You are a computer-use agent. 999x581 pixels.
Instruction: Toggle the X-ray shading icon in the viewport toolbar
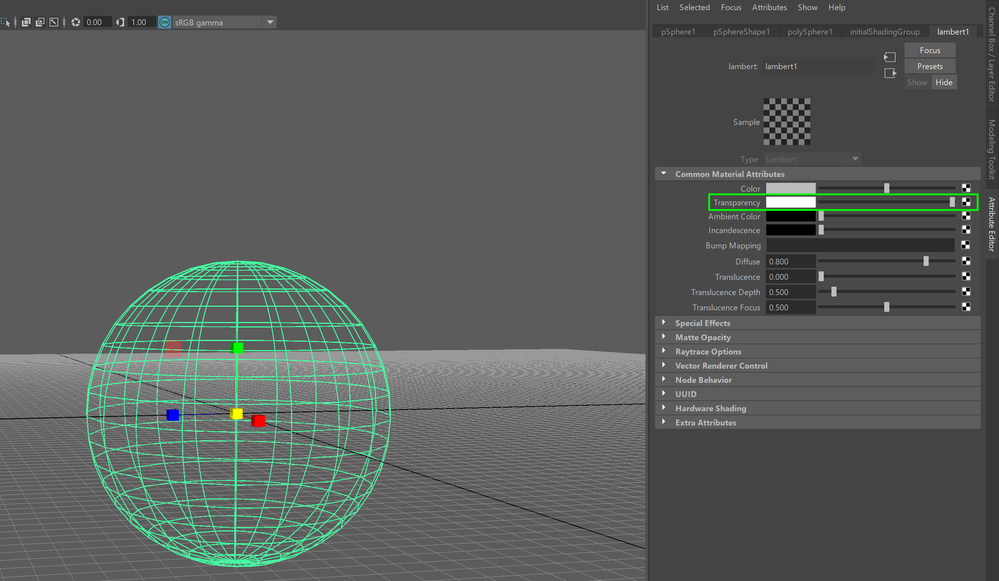[x=26, y=22]
